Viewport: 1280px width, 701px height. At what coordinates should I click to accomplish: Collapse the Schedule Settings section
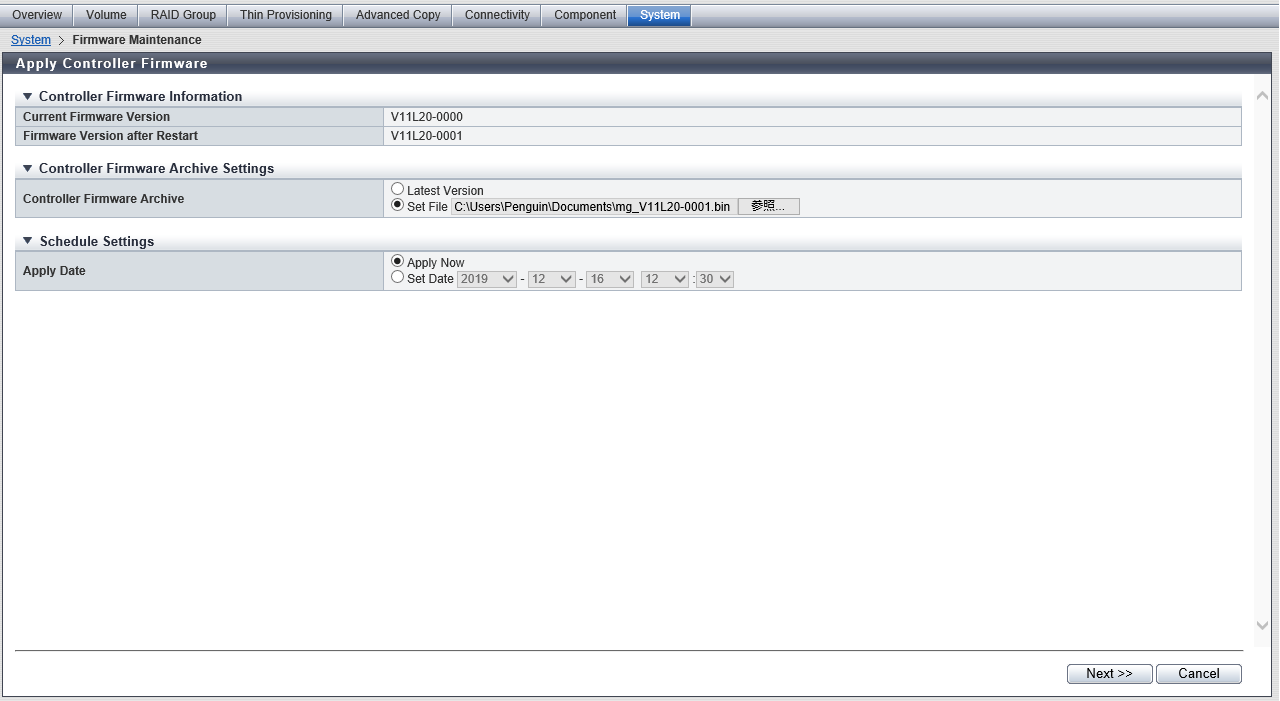click(28, 242)
